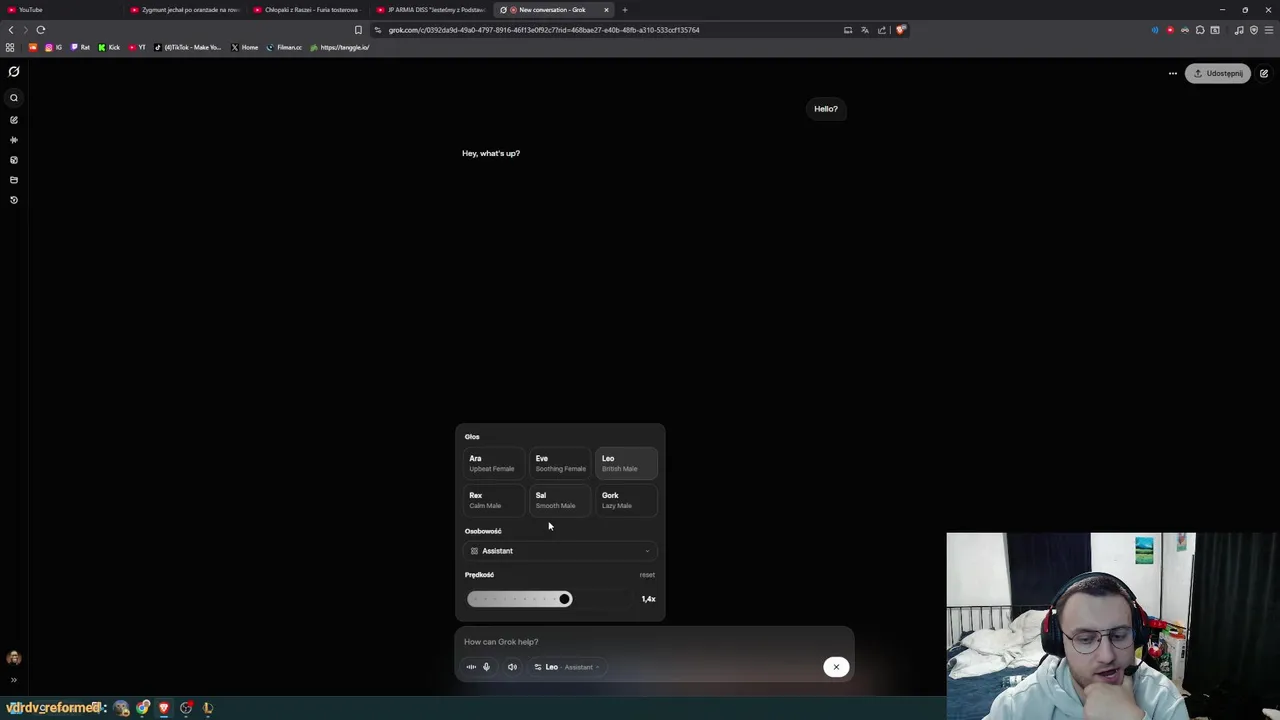Open the apps grid in bookmarks bar
Viewport: 1280px width, 720px height.
click(x=10, y=47)
